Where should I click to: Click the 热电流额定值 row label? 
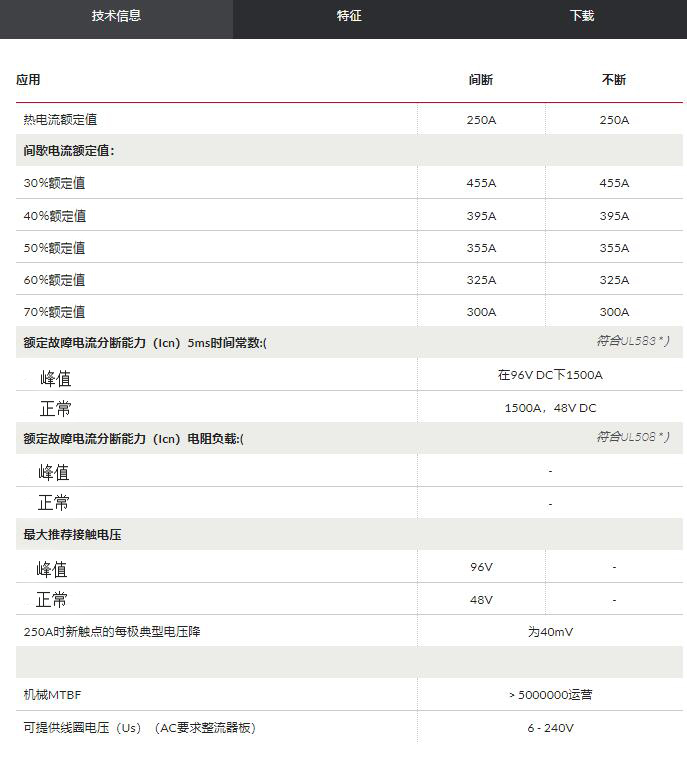tap(60, 120)
